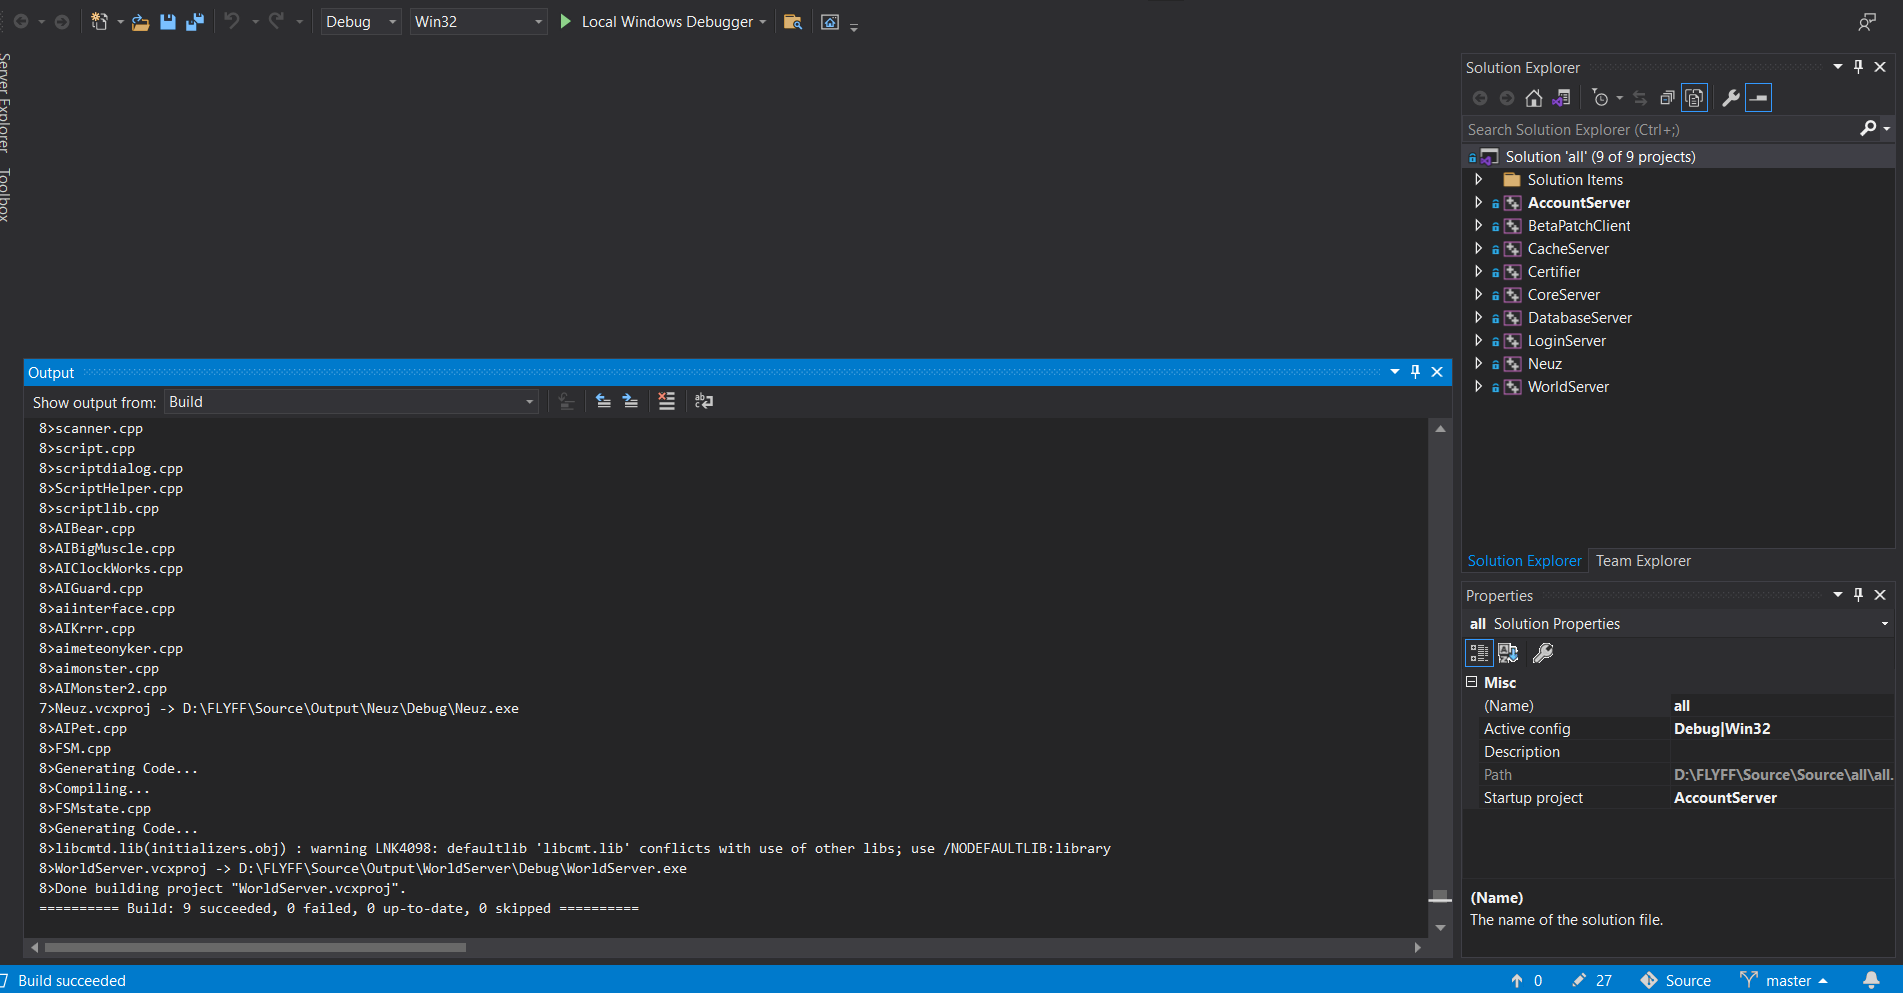Navigate backward in the main toolbar

point(21,21)
